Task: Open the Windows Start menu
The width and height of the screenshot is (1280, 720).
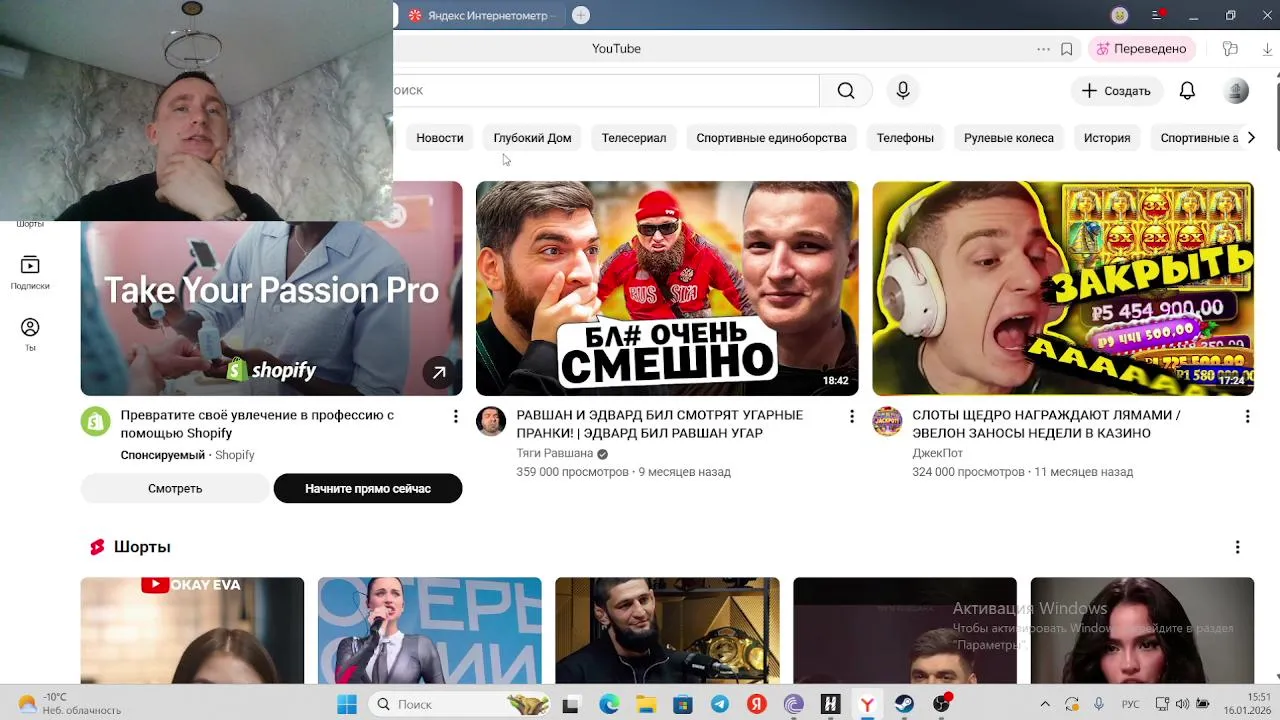Action: coord(347,704)
